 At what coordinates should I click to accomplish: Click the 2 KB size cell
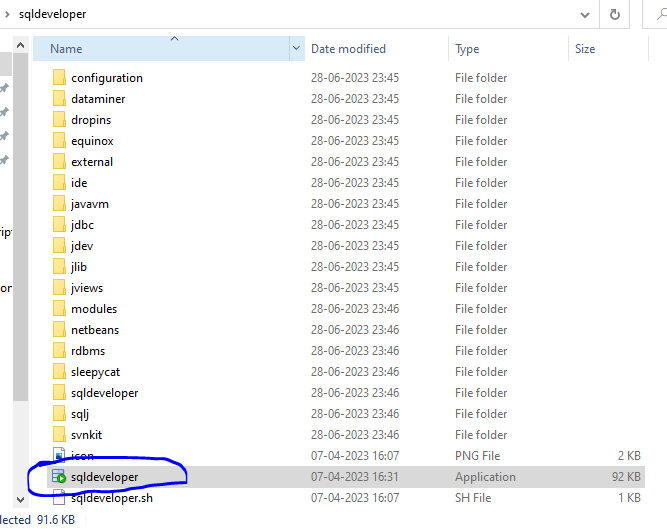pos(629,455)
